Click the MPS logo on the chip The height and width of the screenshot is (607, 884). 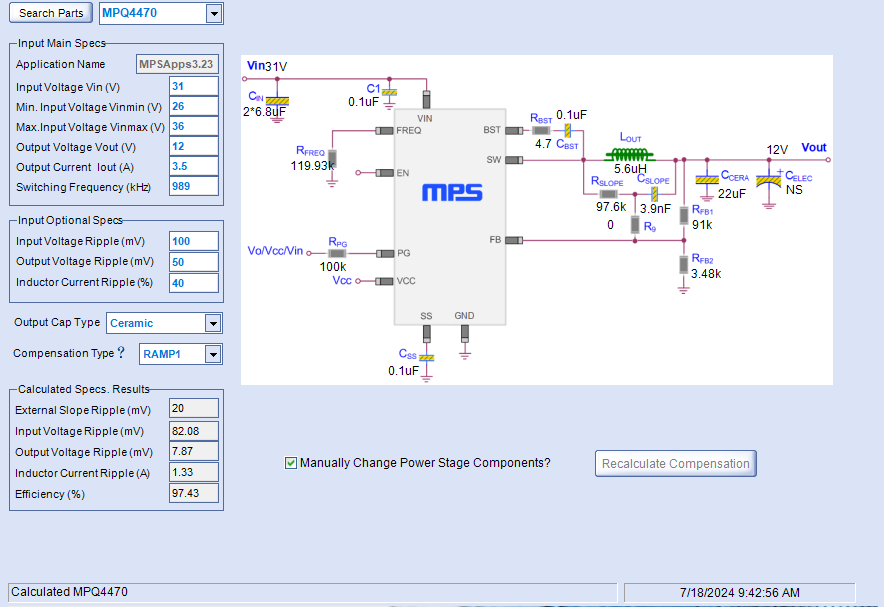[x=452, y=193]
